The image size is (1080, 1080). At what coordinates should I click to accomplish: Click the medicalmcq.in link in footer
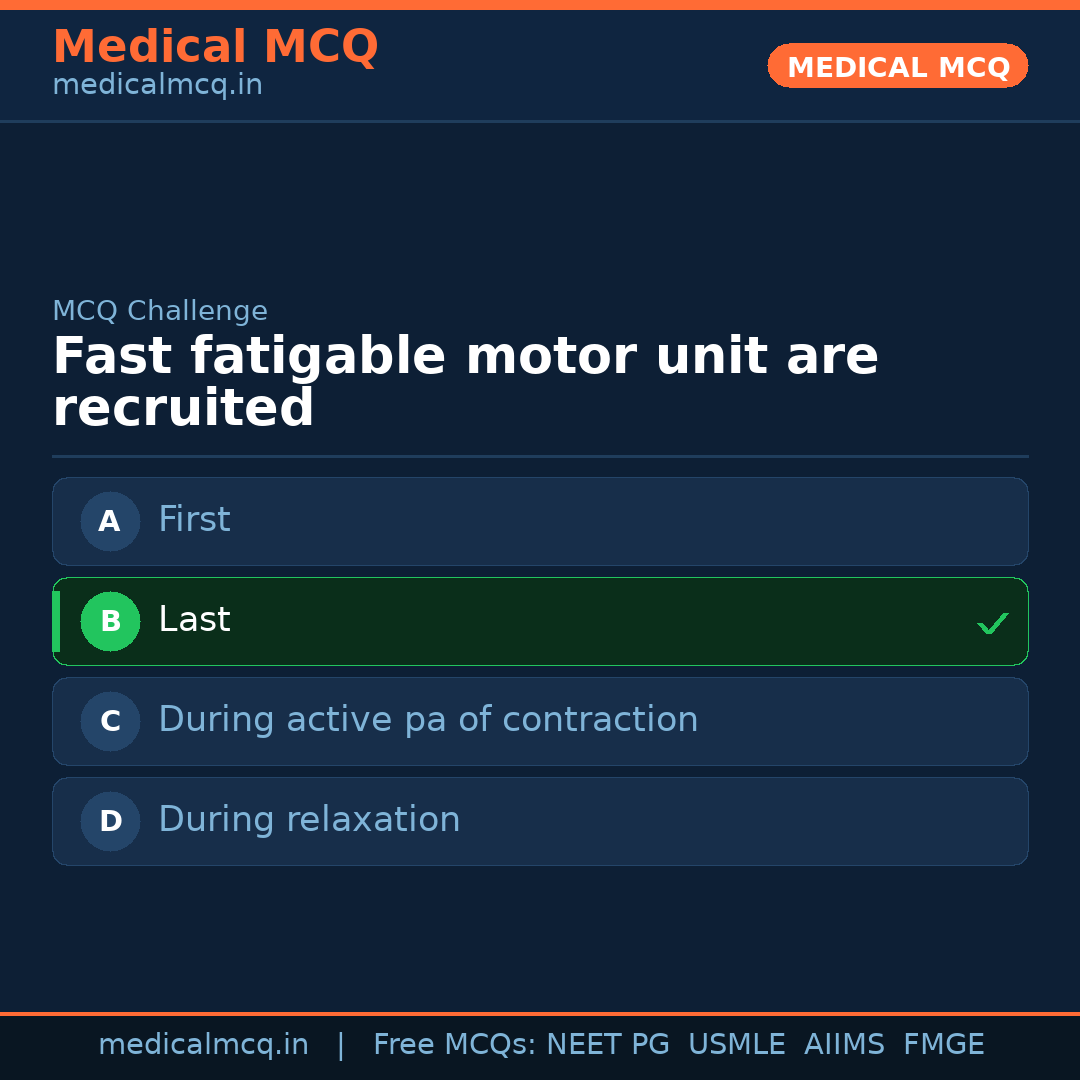[203, 1045]
